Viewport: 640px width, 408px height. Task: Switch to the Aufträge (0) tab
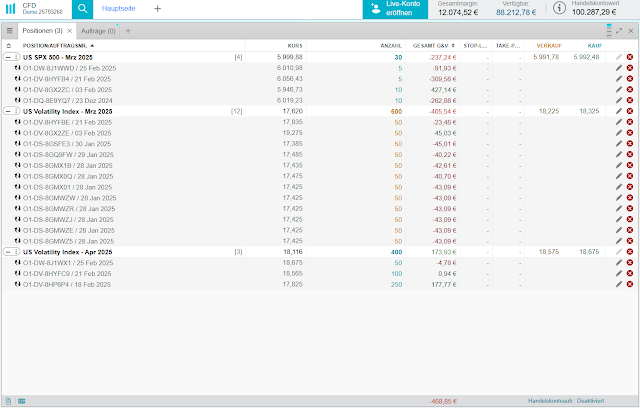pos(98,31)
